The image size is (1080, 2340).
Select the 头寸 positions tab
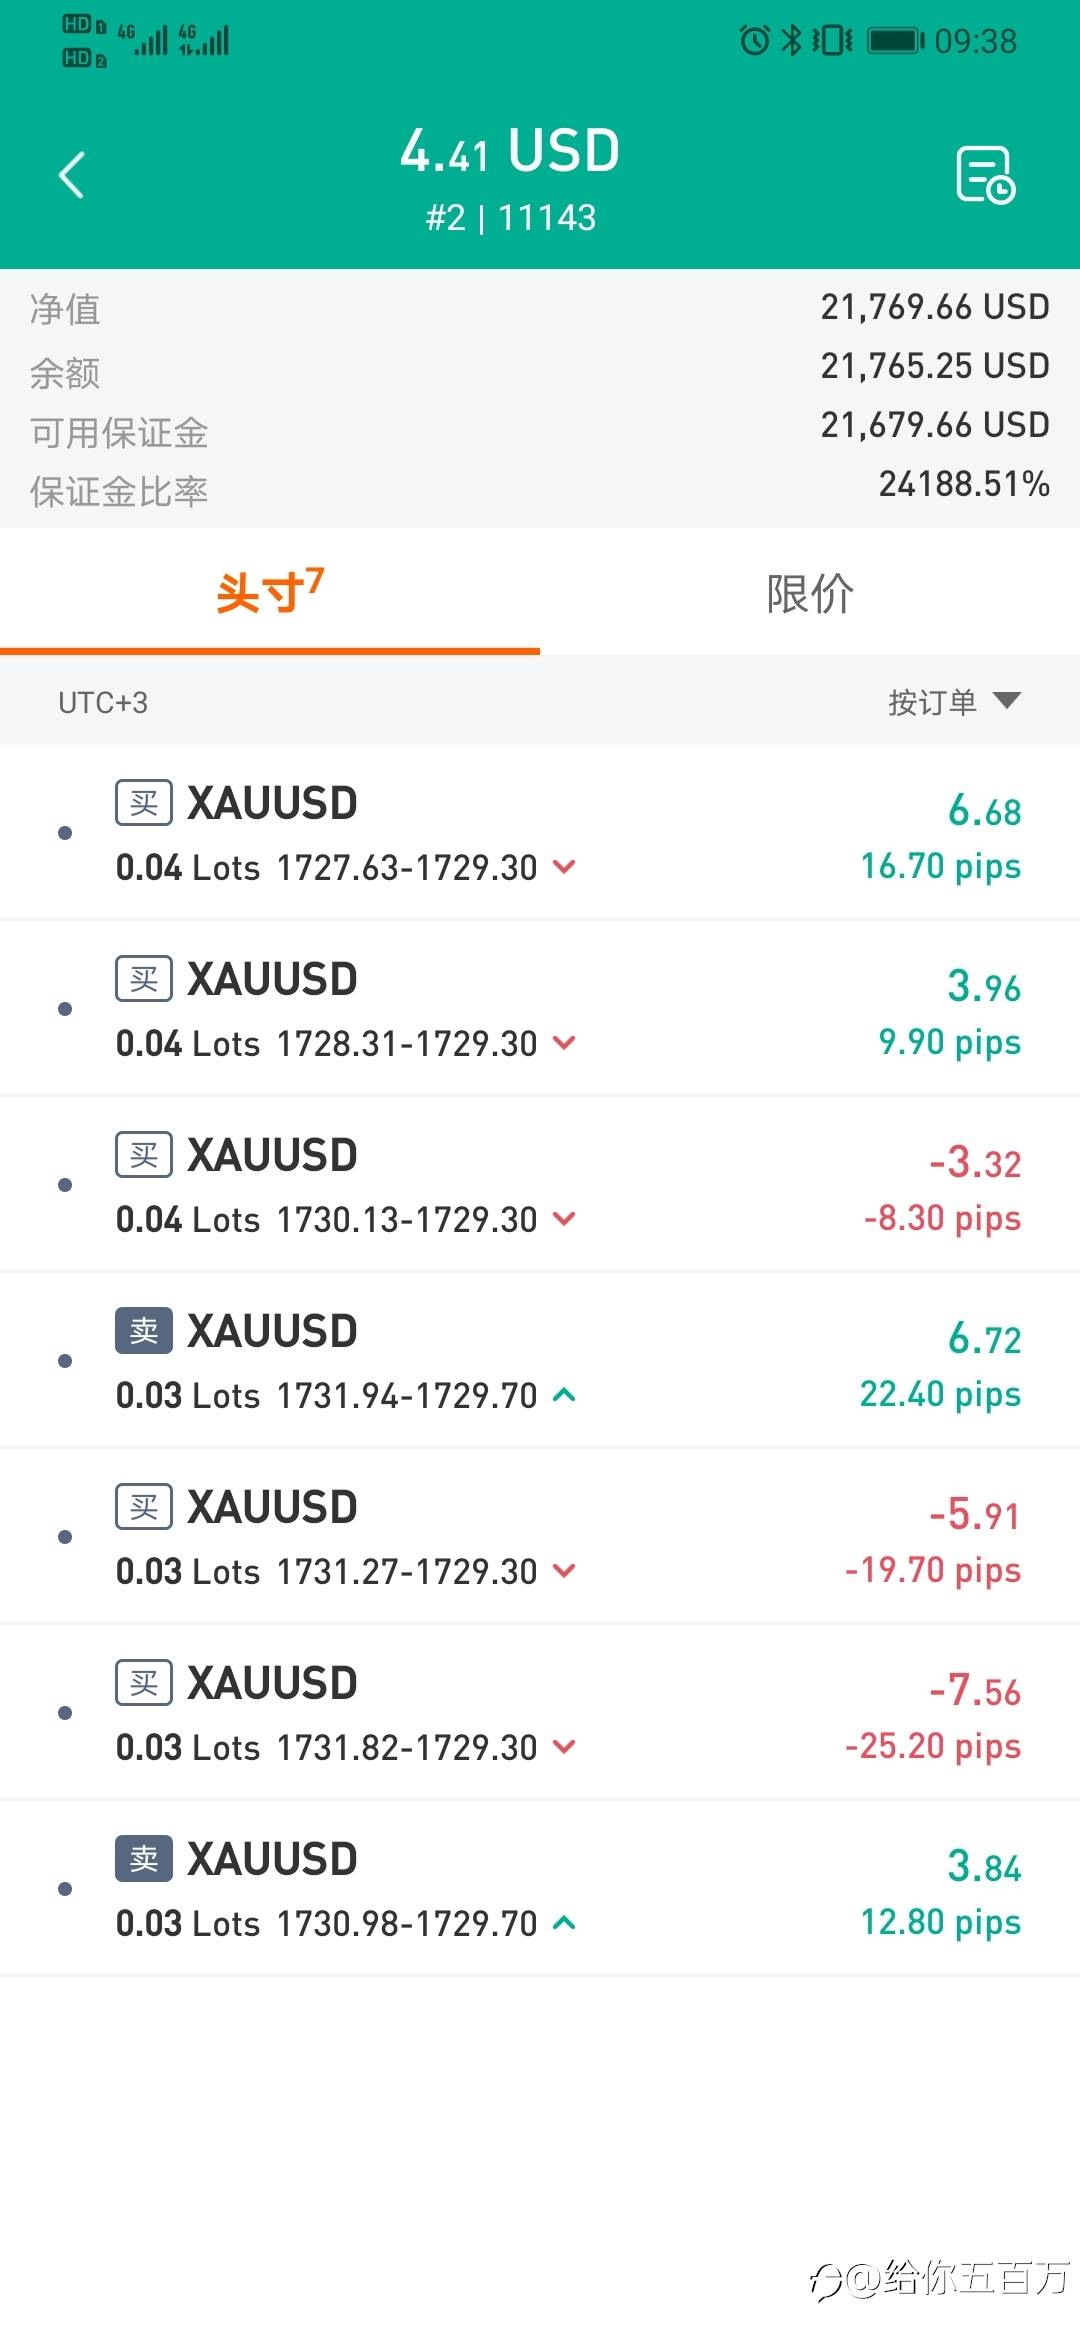tap(270, 593)
